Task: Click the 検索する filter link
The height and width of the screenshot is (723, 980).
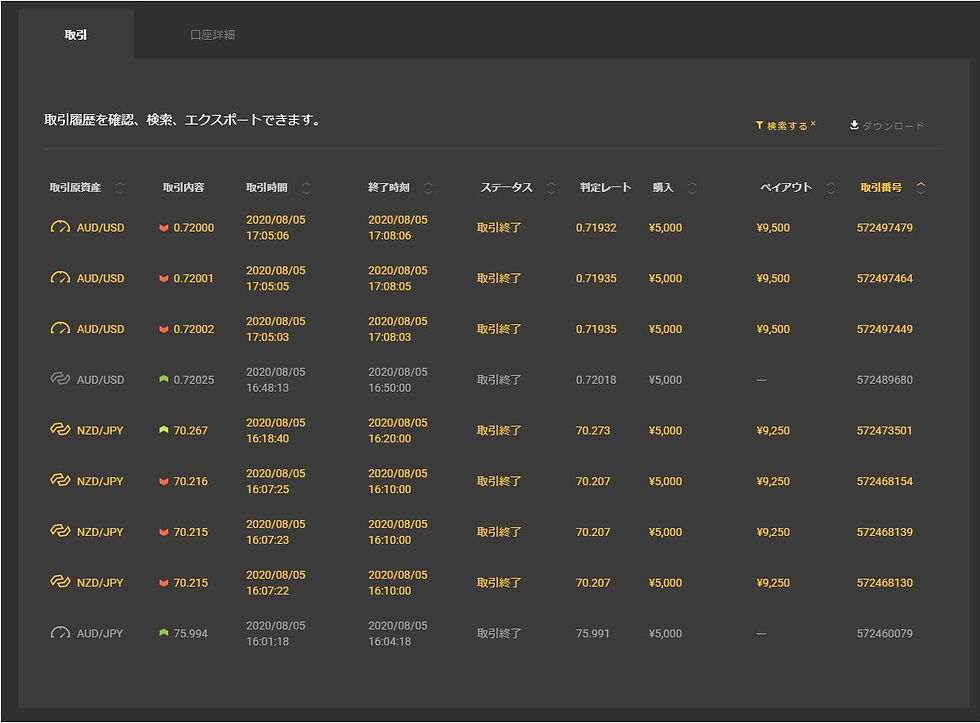Action: pos(787,126)
